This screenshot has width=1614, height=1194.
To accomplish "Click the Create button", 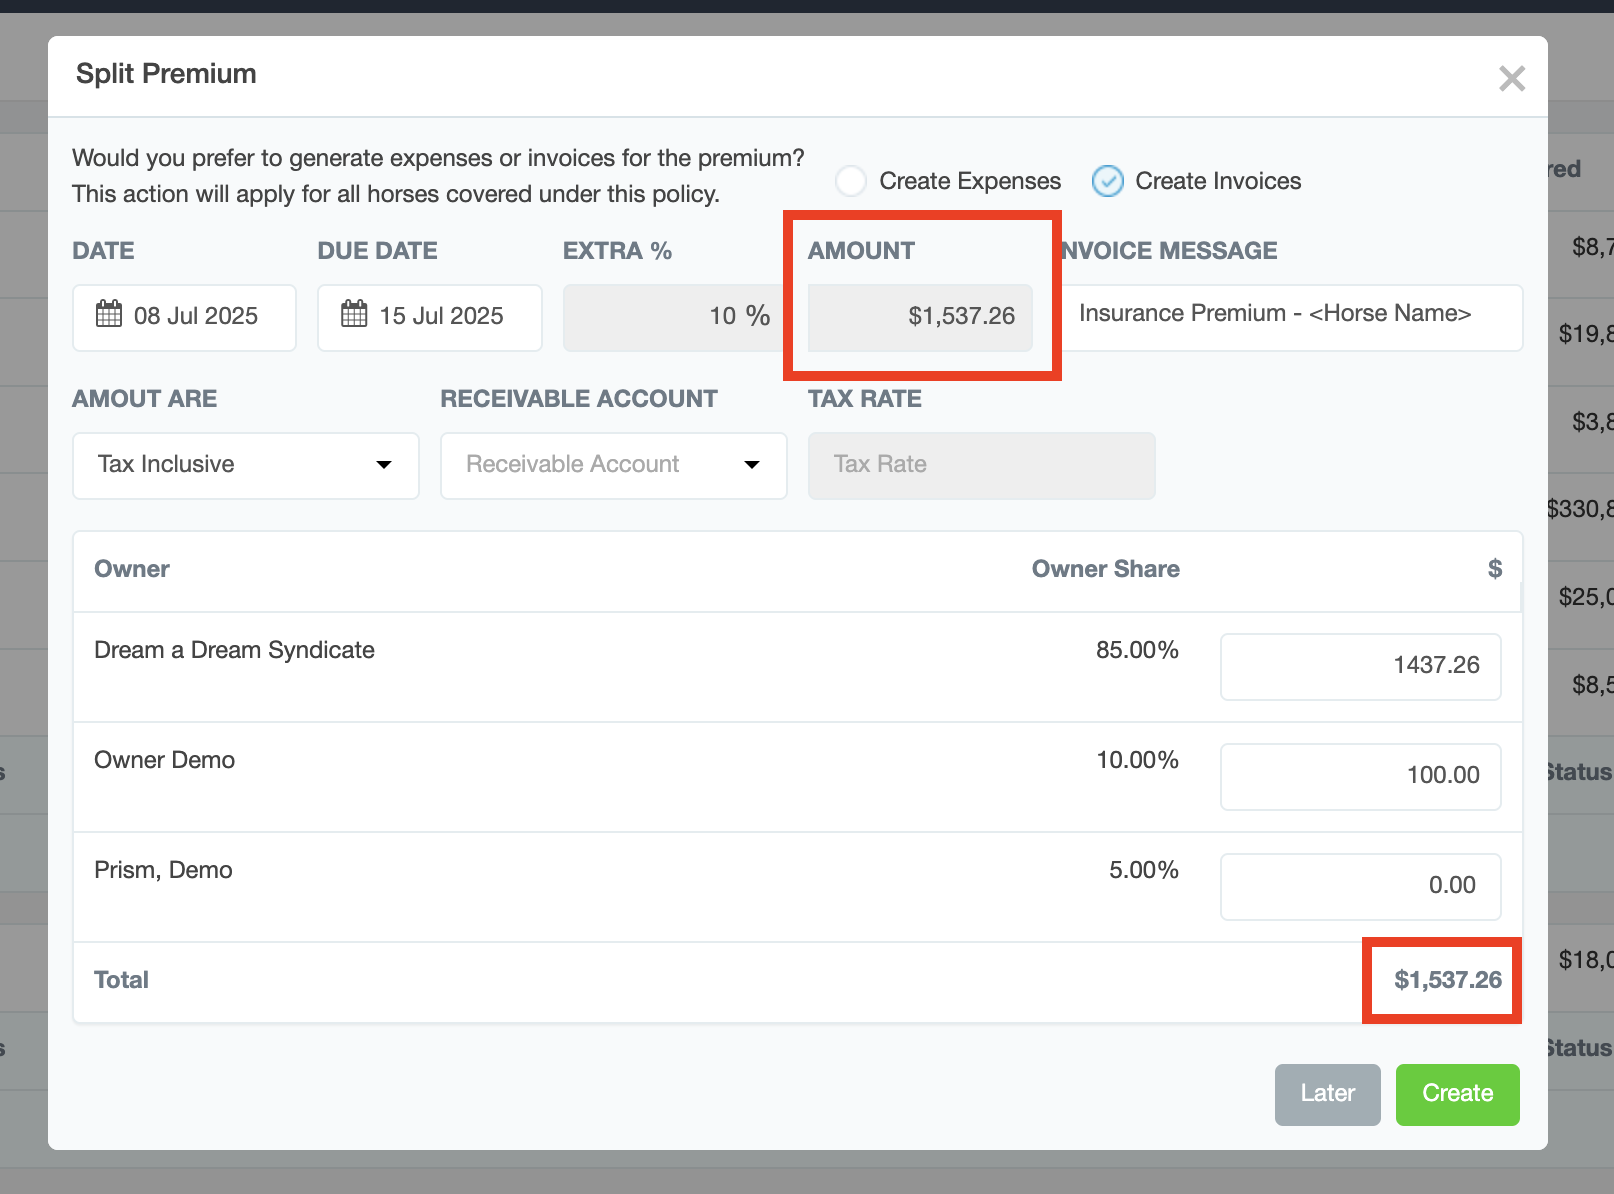I will [x=1457, y=1094].
